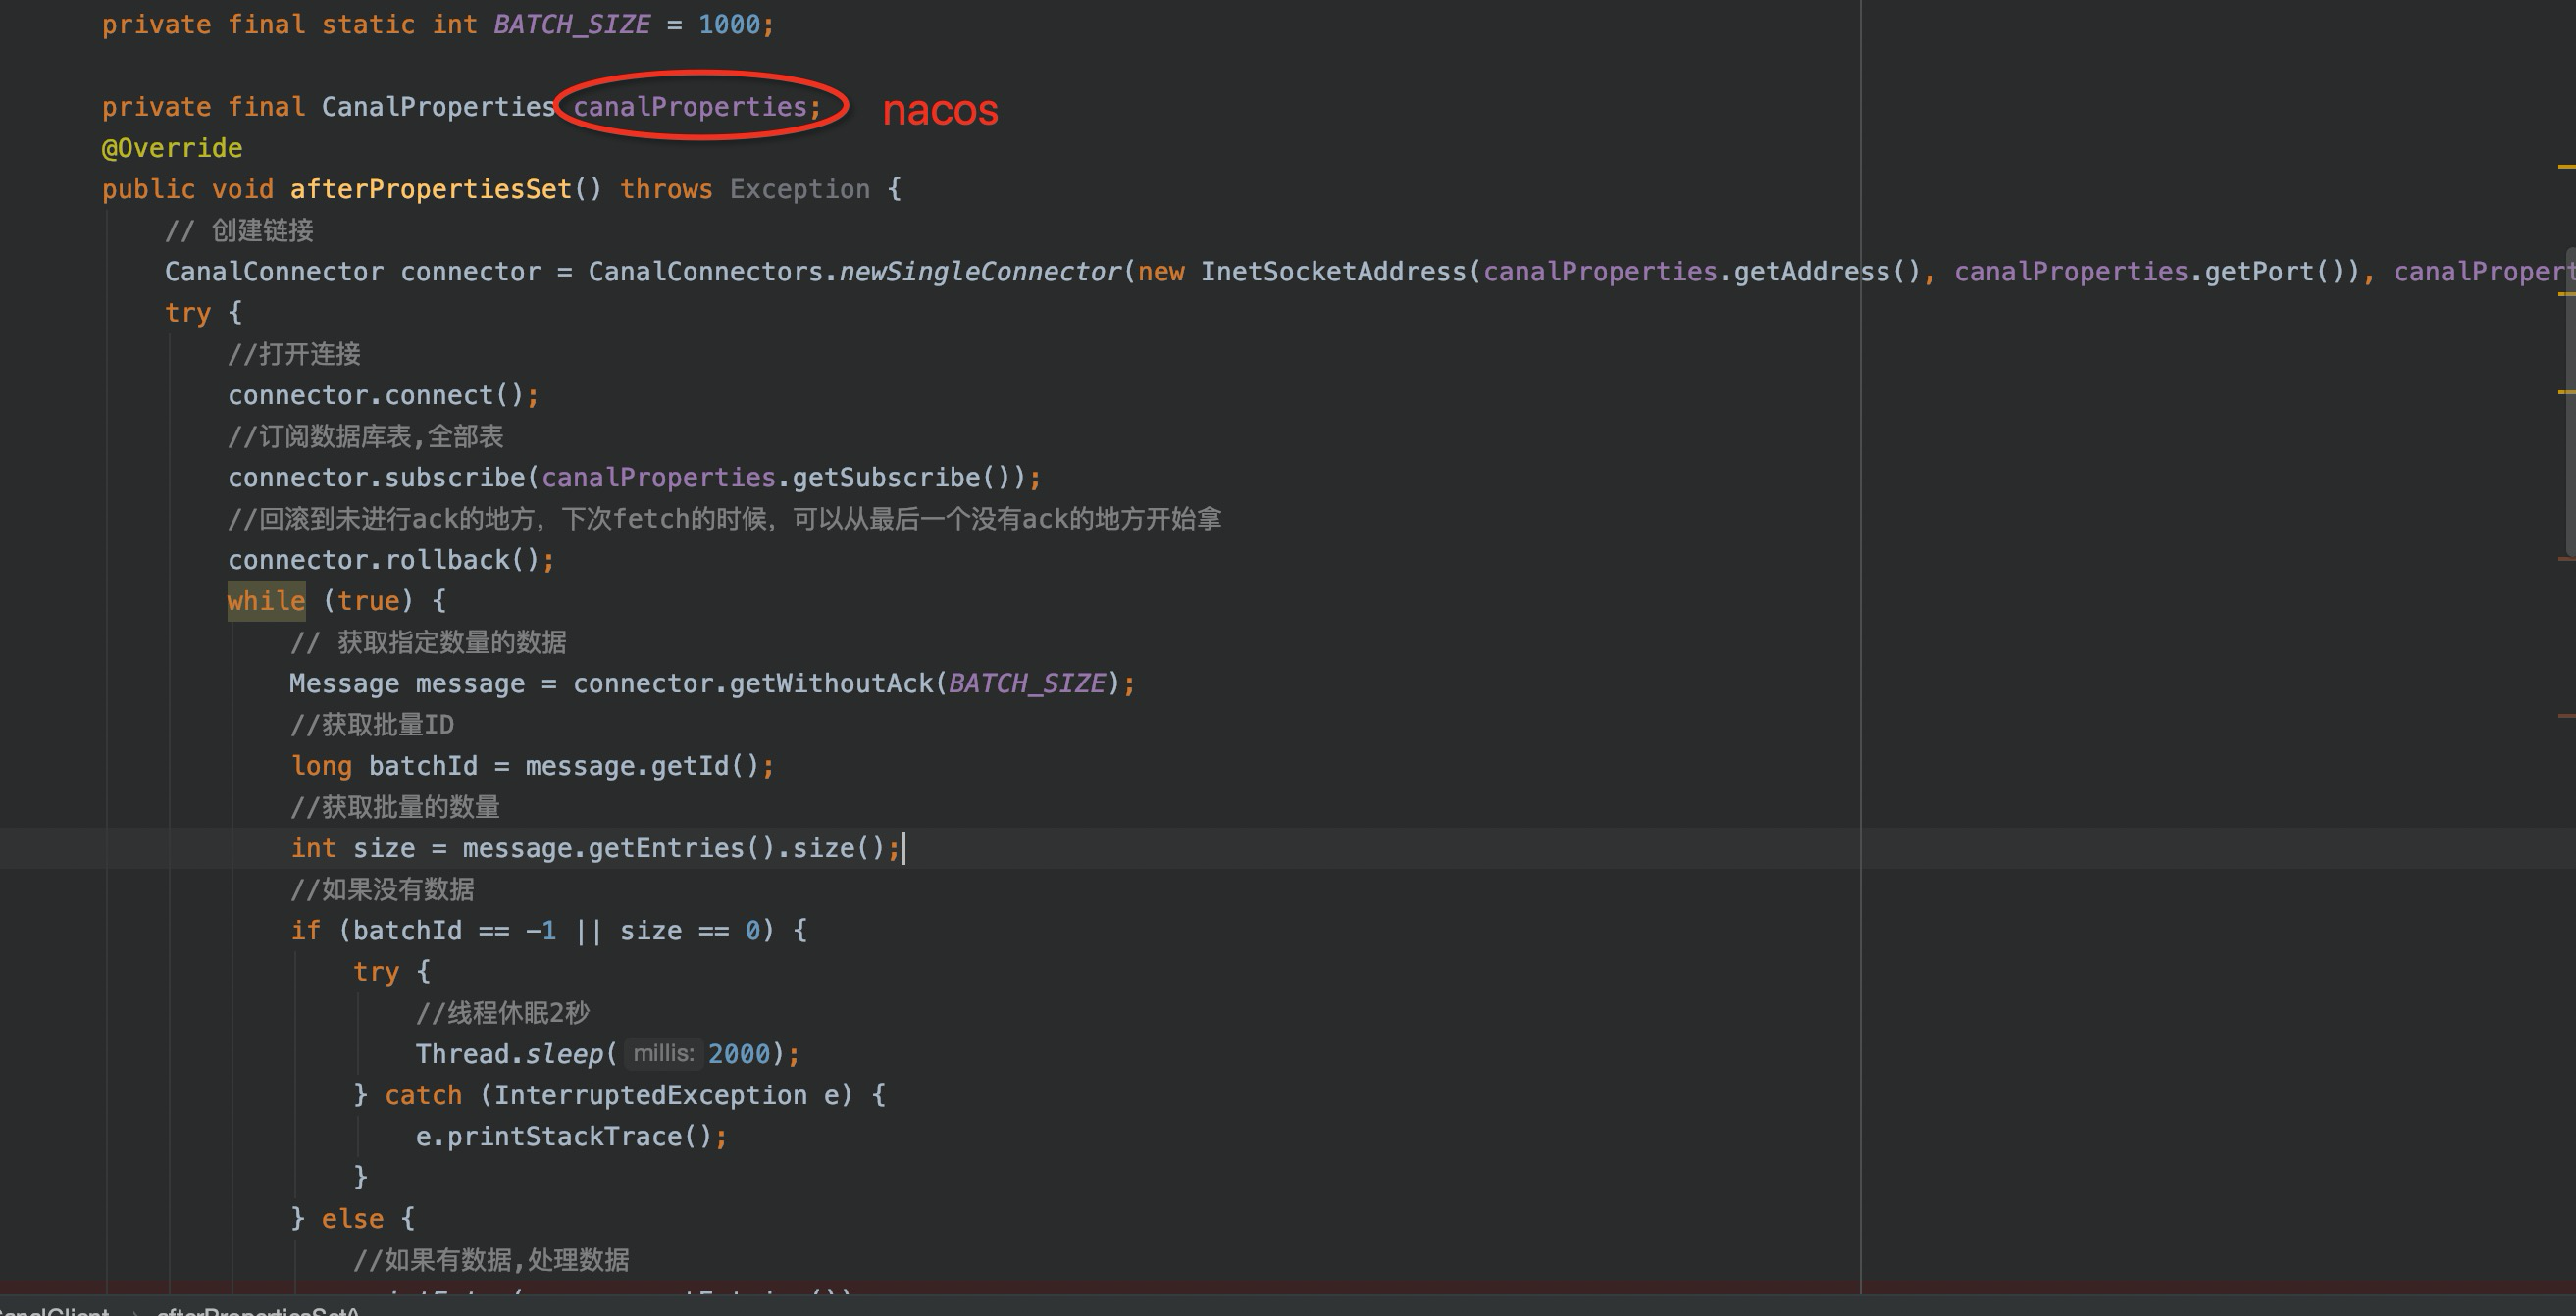2576x1316 pixels.
Task: Click grayed Exception in throws clause
Action: (x=799, y=190)
